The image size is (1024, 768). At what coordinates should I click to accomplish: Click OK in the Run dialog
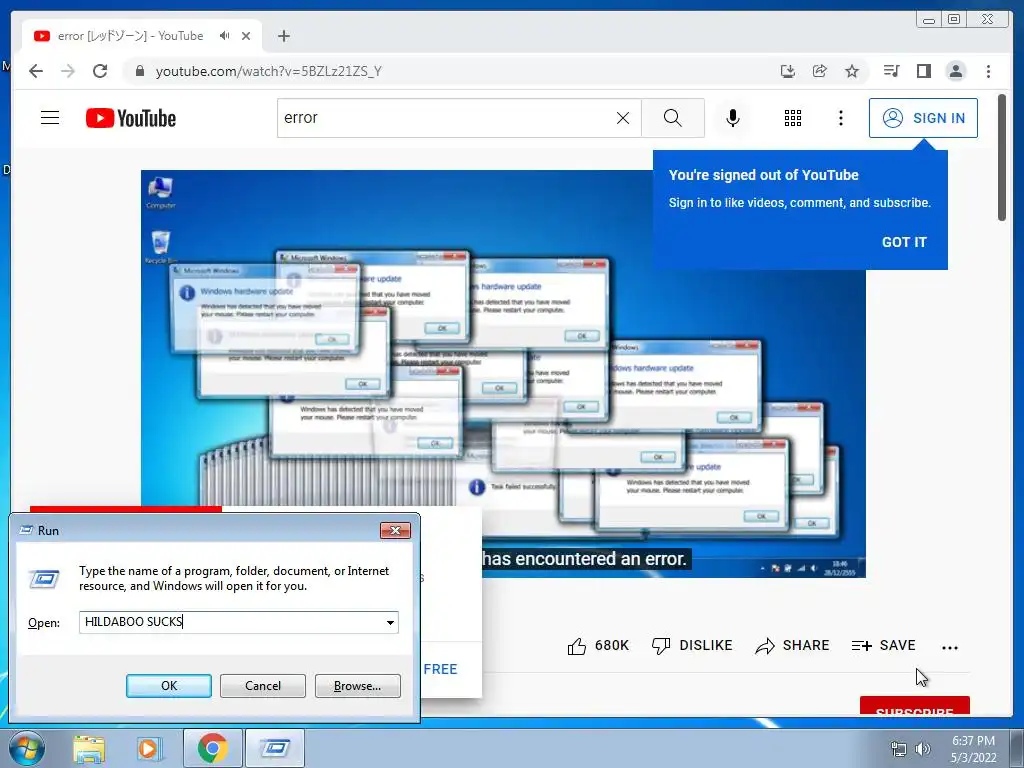click(168, 686)
